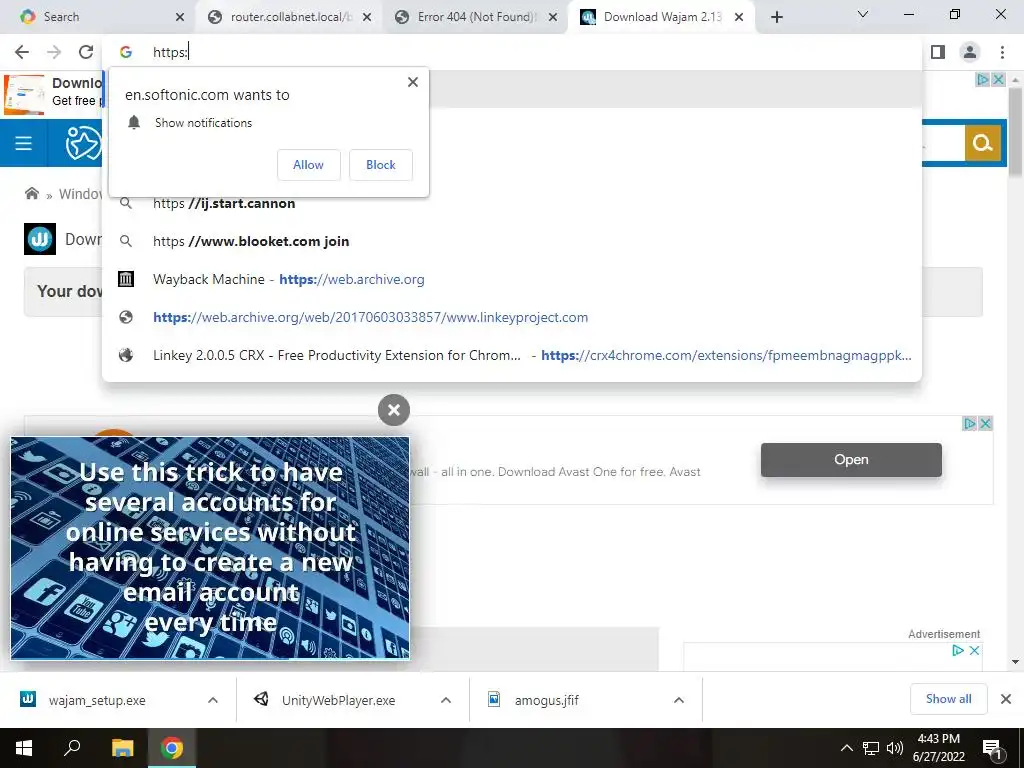
Task: Select the Linkey 2.0.0.5 CRX suggestion
Action: pyautogui.click(x=512, y=355)
